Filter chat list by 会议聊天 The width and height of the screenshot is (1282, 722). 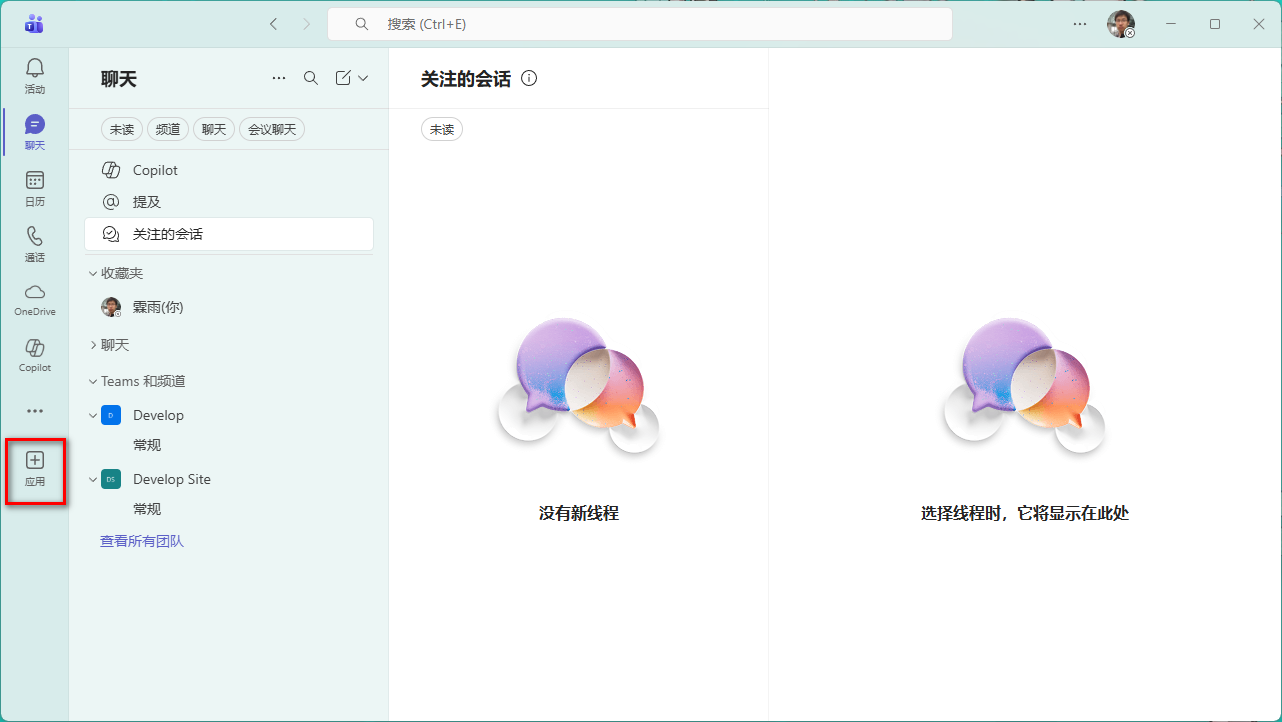click(272, 129)
